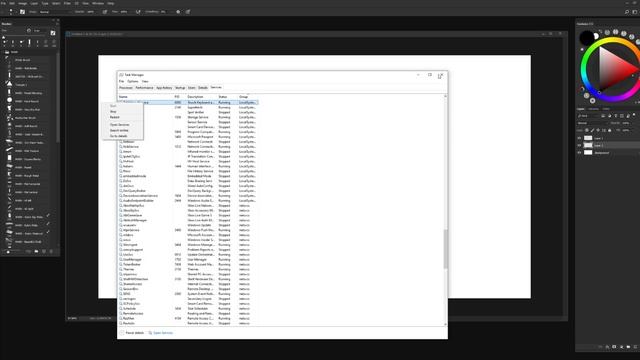Click the delete brush trash icon in Brushes panel
Screen dimensions: 640x360
(51, 251)
